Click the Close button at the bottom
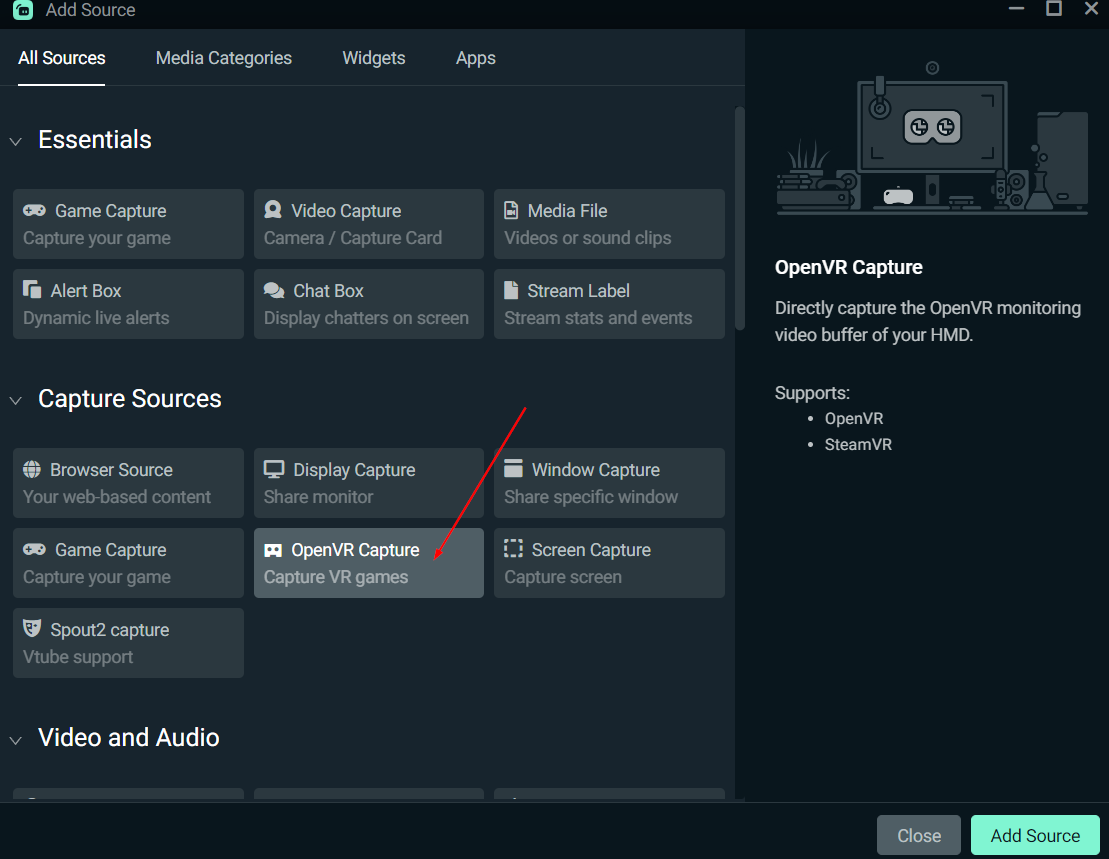 tap(918, 835)
